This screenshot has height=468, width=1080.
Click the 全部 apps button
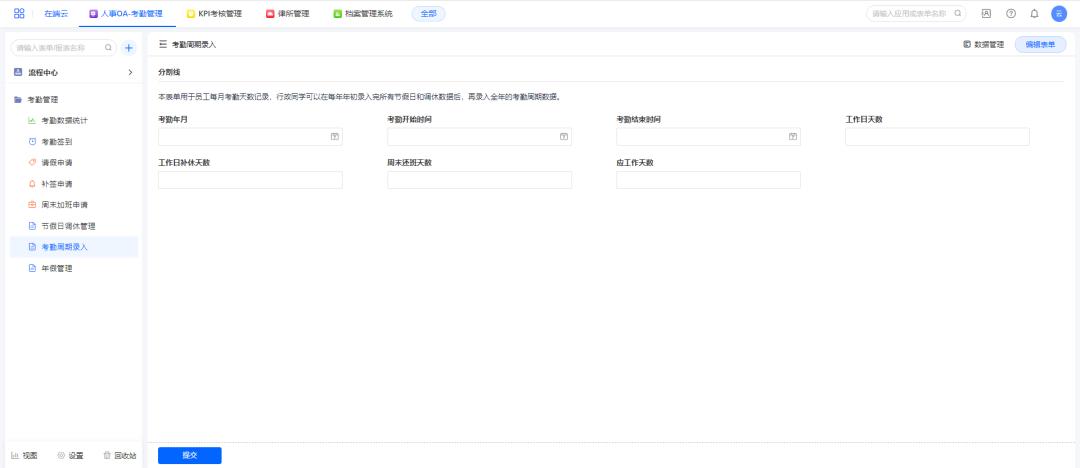point(428,13)
